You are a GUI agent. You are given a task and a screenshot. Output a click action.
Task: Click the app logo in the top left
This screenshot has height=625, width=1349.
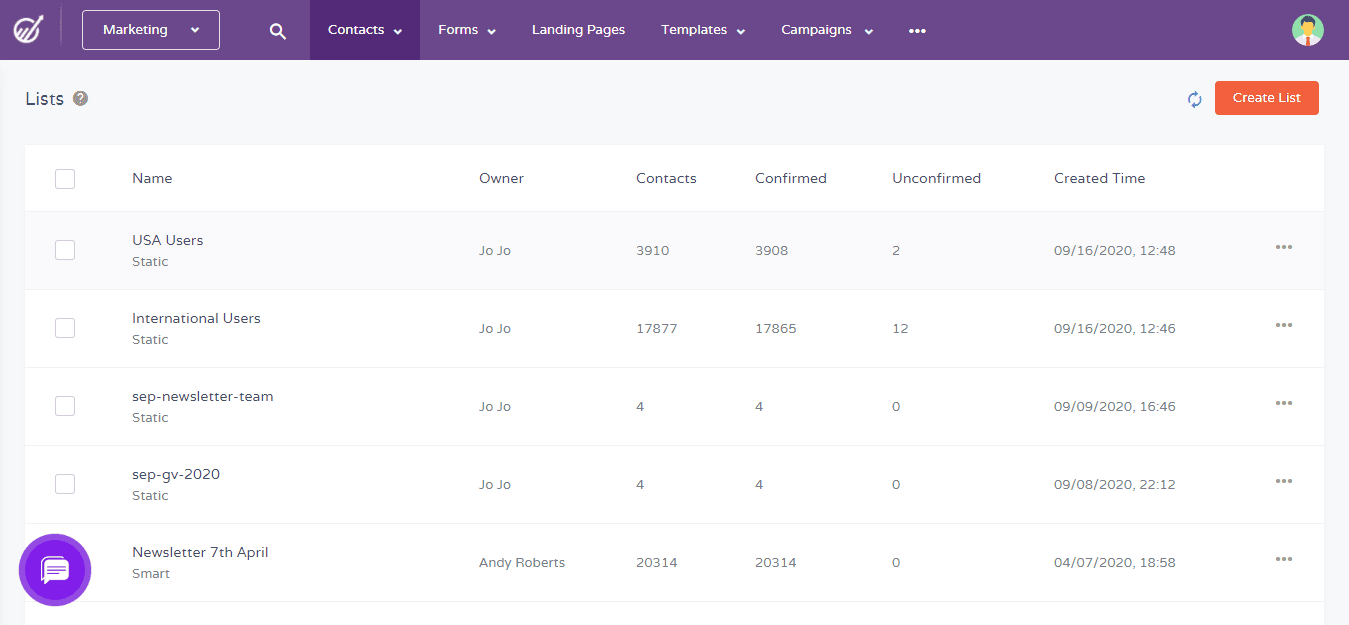27,29
